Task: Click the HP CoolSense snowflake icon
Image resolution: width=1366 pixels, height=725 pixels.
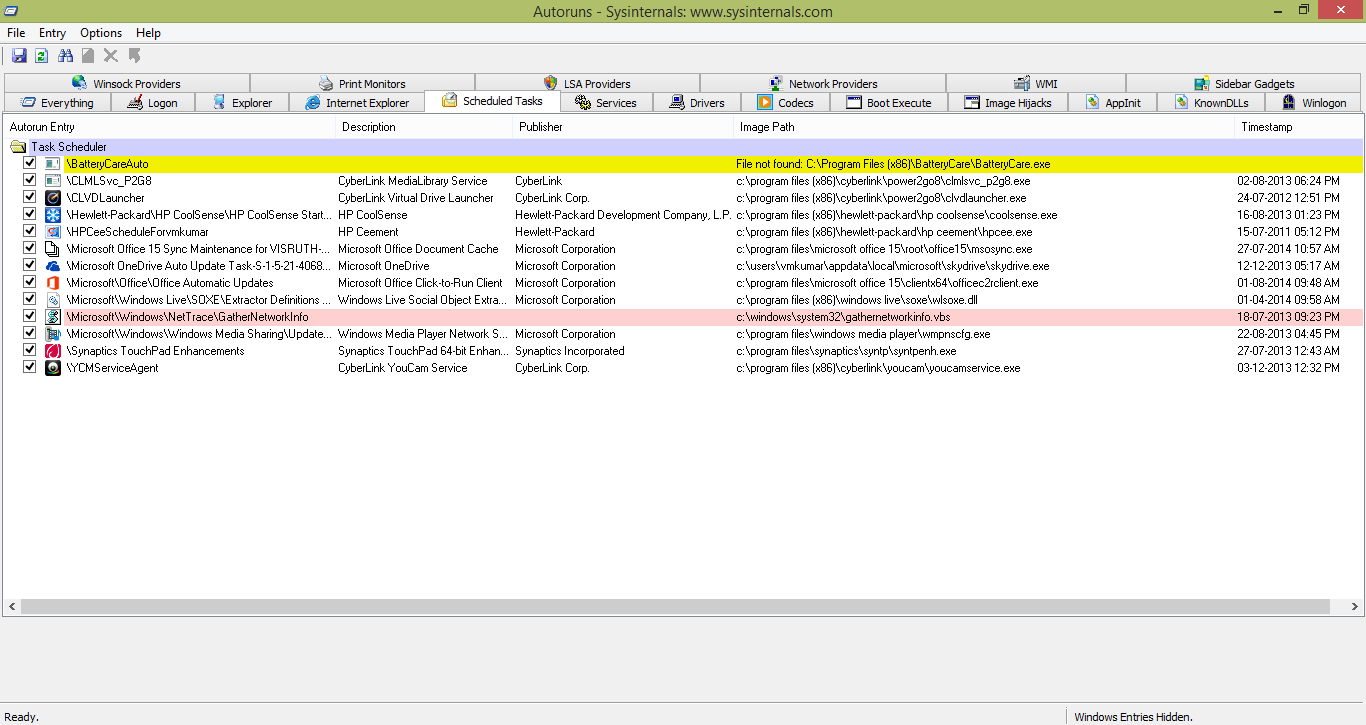Action: (x=53, y=215)
